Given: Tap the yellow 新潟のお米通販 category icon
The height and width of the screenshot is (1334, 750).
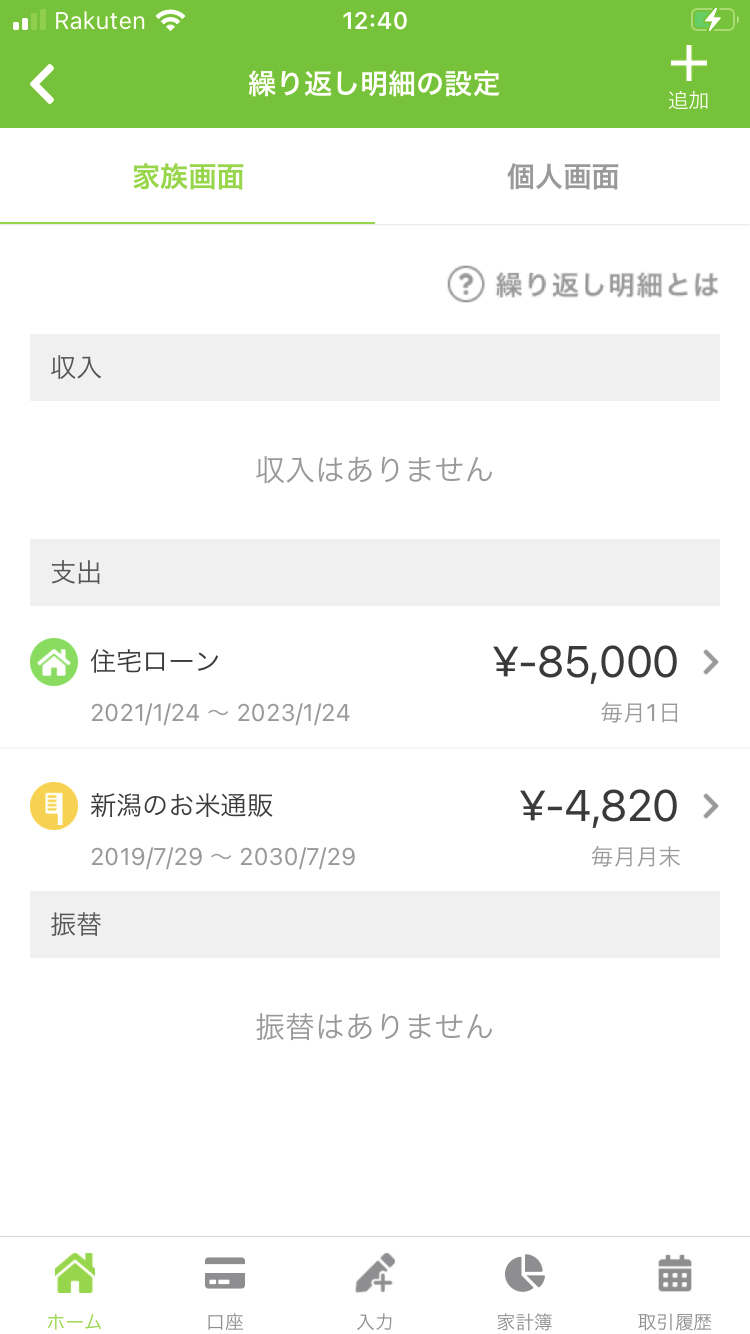Looking at the screenshot, I should pyautogui.click(x=54, y=806).
